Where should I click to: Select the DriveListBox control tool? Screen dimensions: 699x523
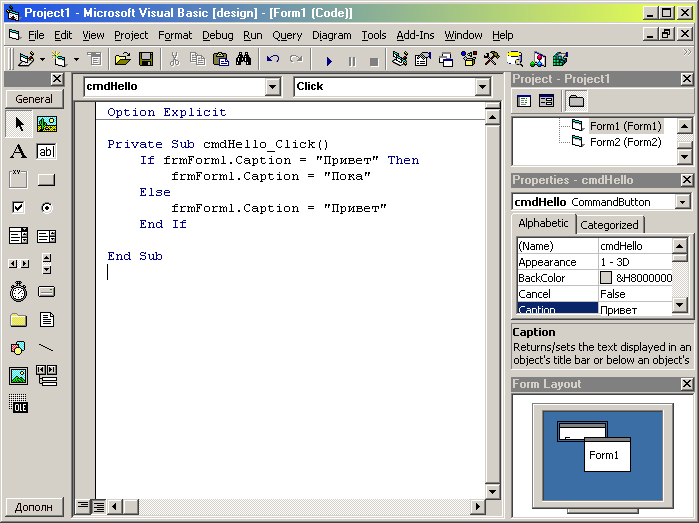(x=47, y=292)
